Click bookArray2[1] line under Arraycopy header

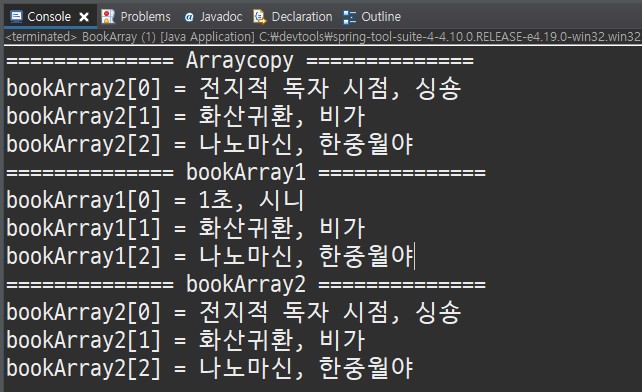(185, 116)
